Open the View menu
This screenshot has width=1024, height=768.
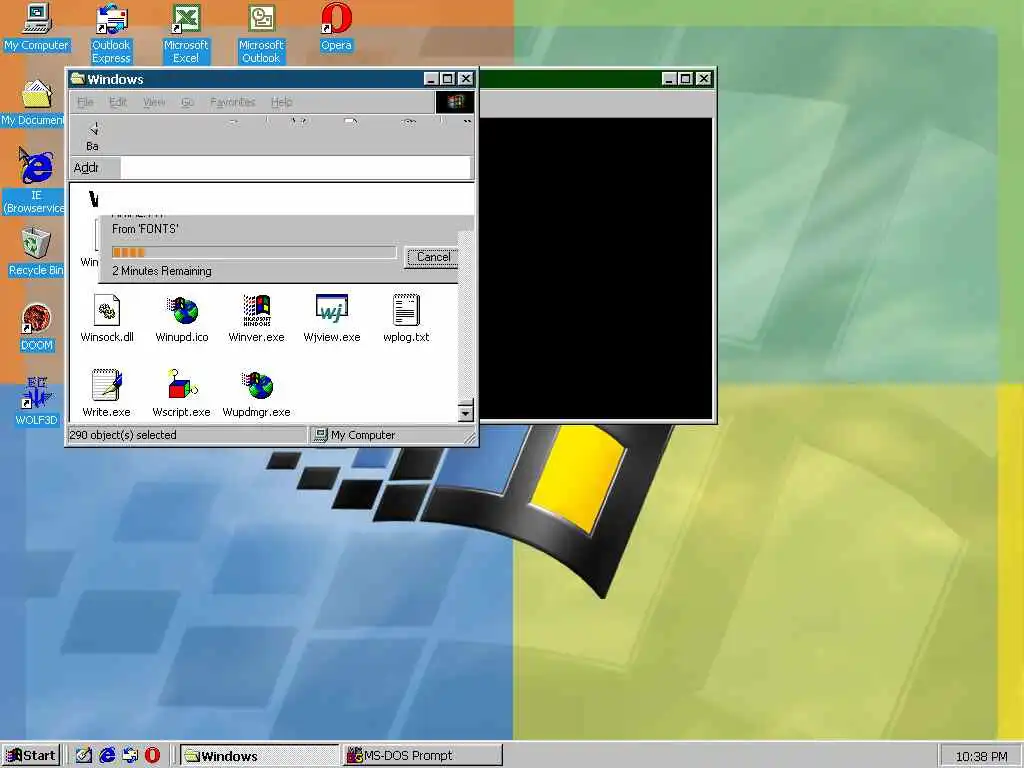[x=154, y=102]
